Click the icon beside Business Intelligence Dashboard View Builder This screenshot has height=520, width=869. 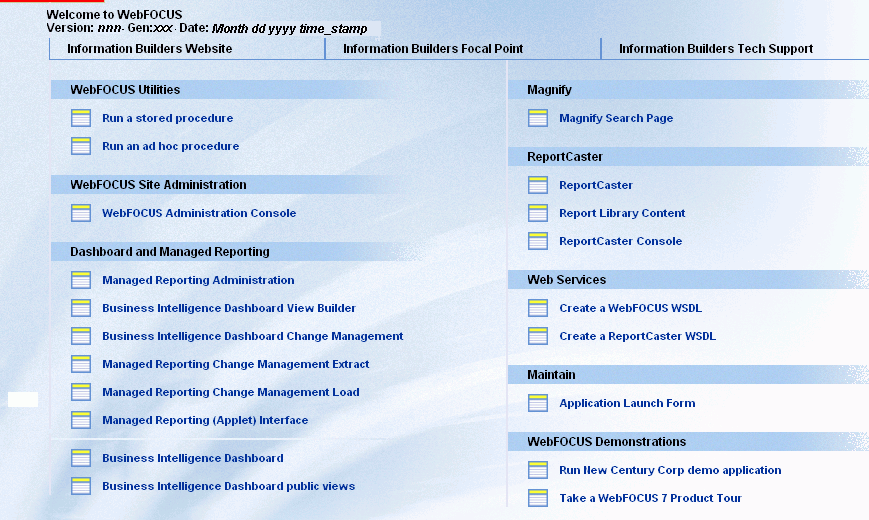(x=81, y=308)
